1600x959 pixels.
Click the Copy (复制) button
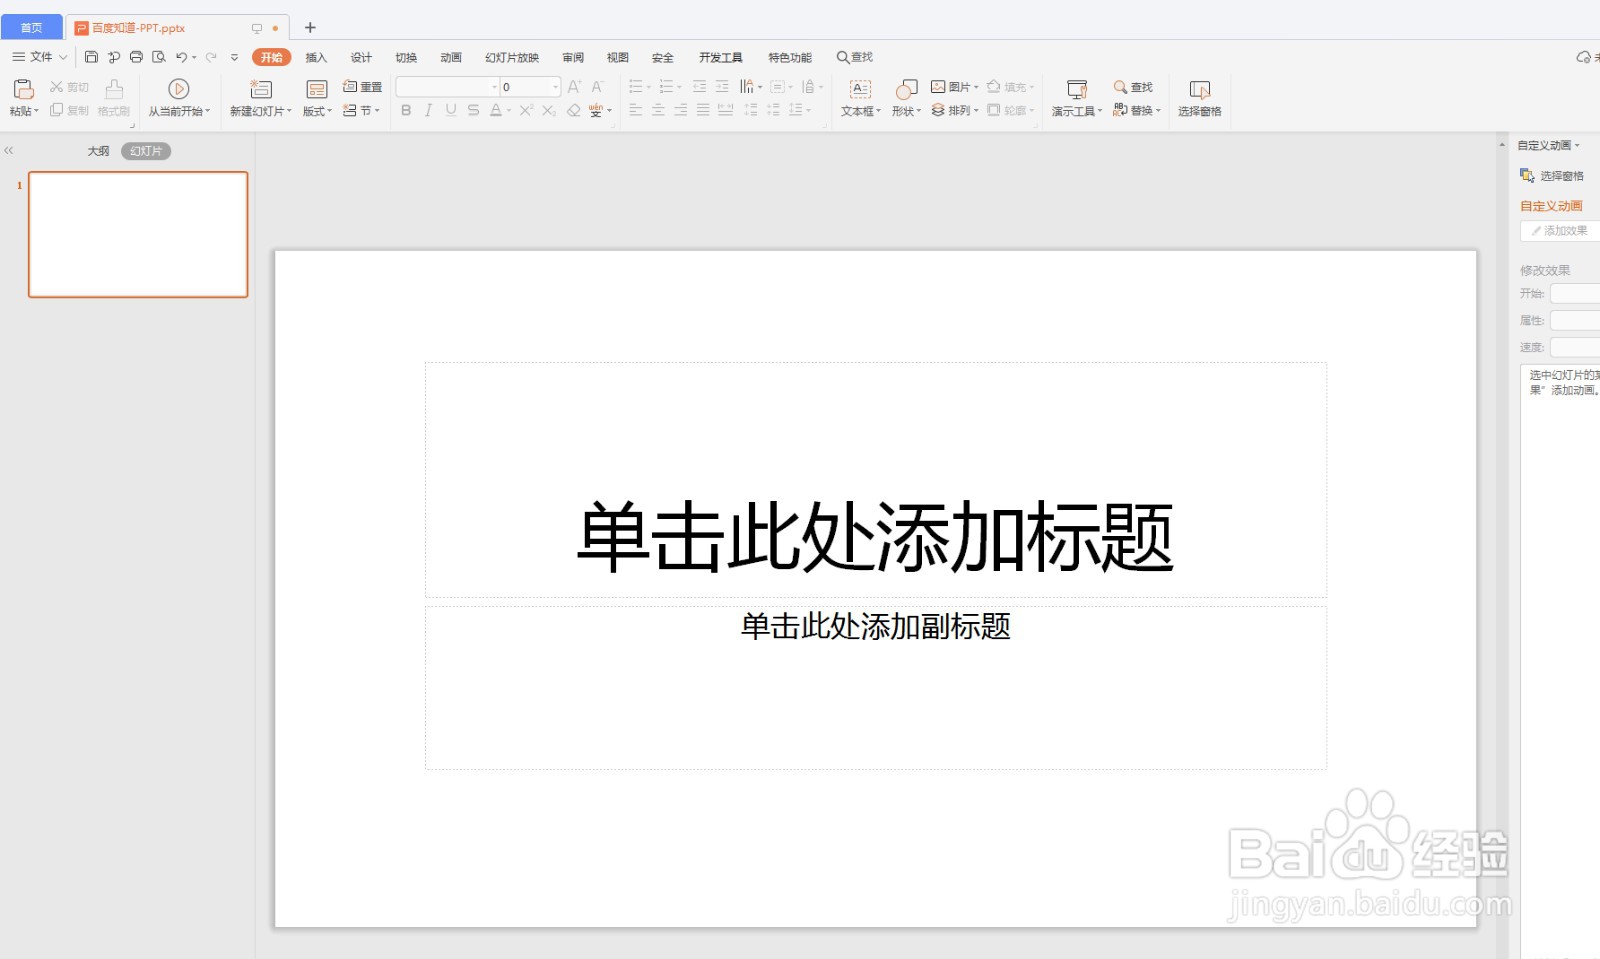[69, 110]
